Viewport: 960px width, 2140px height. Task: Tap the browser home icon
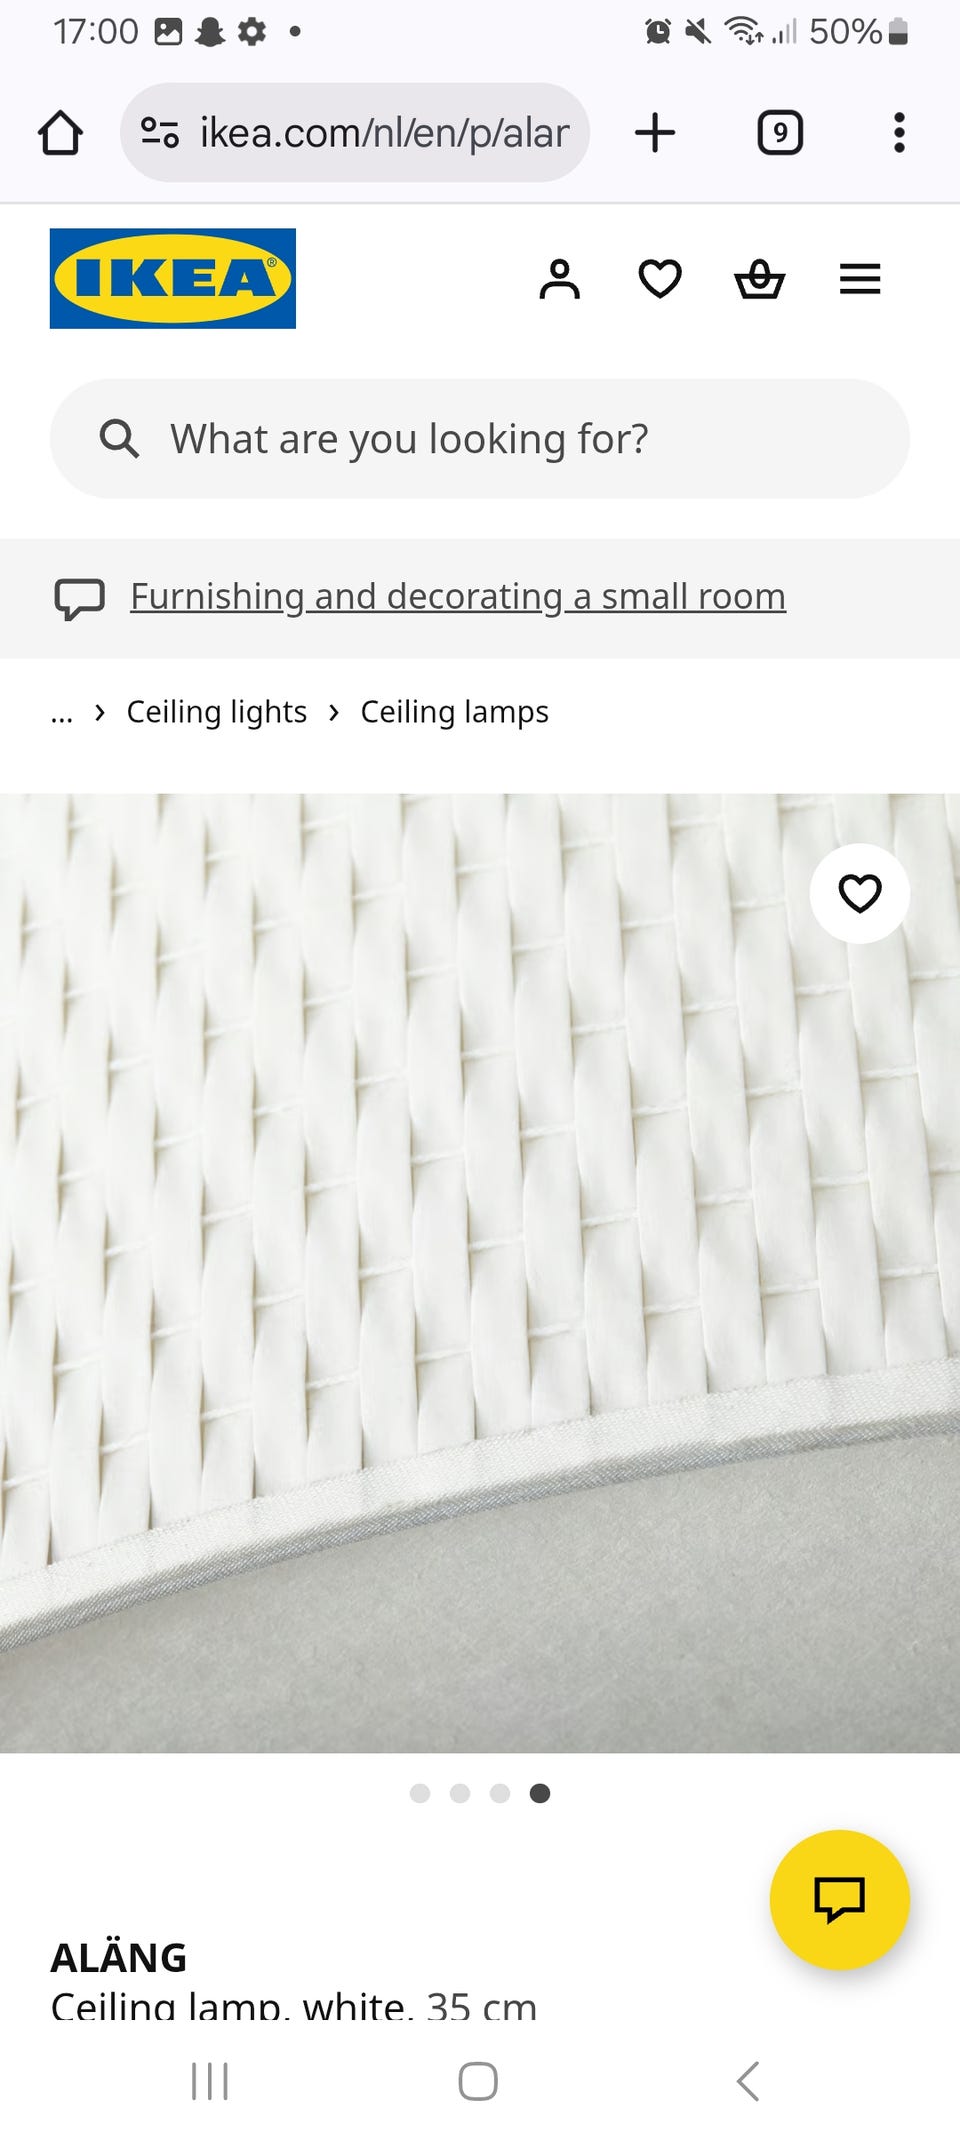[x=60, y=132]
